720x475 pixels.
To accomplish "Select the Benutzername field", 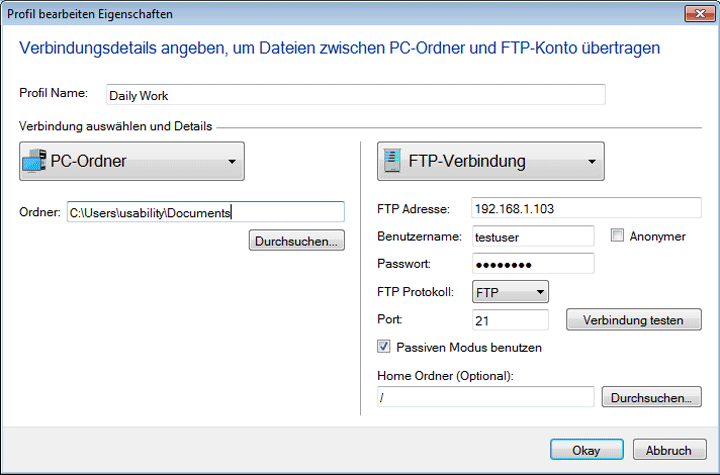I will click(532, 236).
